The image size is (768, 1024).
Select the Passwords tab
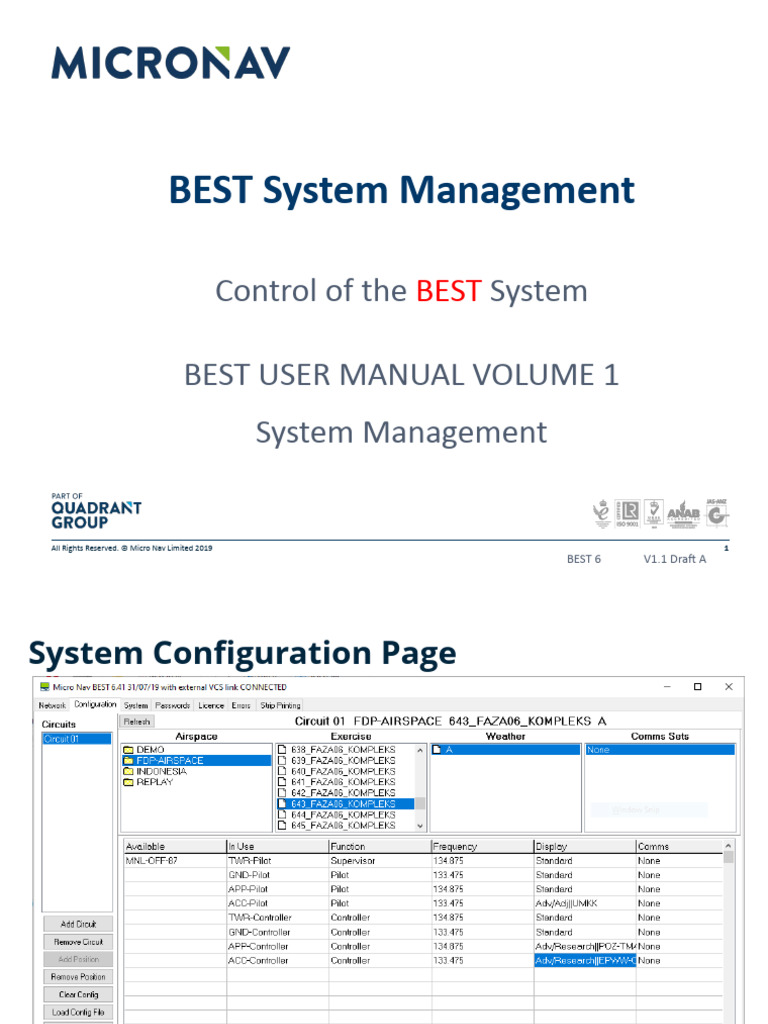[172, 705]
